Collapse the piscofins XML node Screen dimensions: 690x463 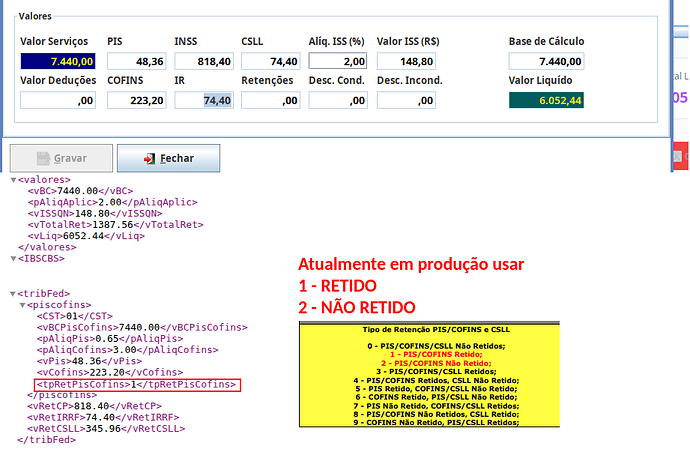(x=22, y=304)
